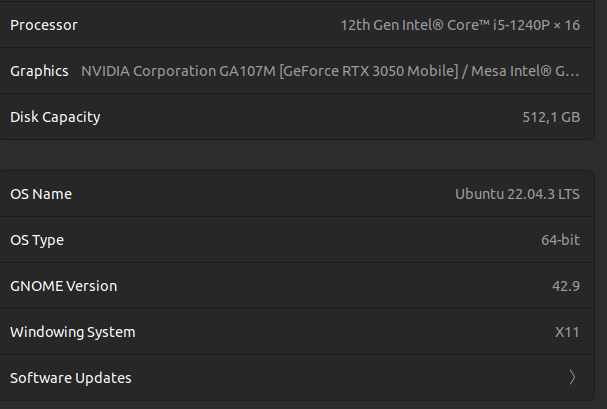The height and width of the screenshot is (409, 607).
Task: Select the NVIDIA Corporation GA107M text
Action: [178, 71]
